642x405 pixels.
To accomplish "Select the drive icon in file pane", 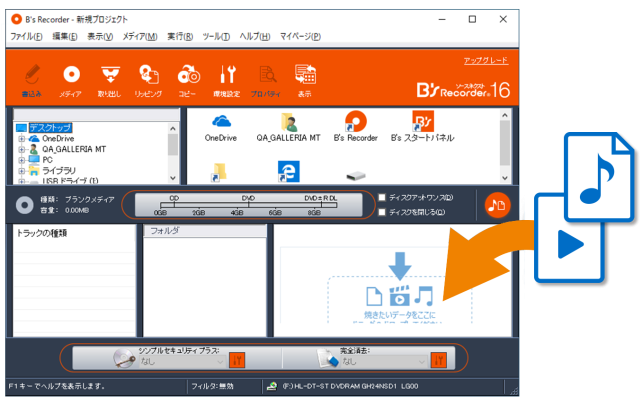I will click(355, 176).
